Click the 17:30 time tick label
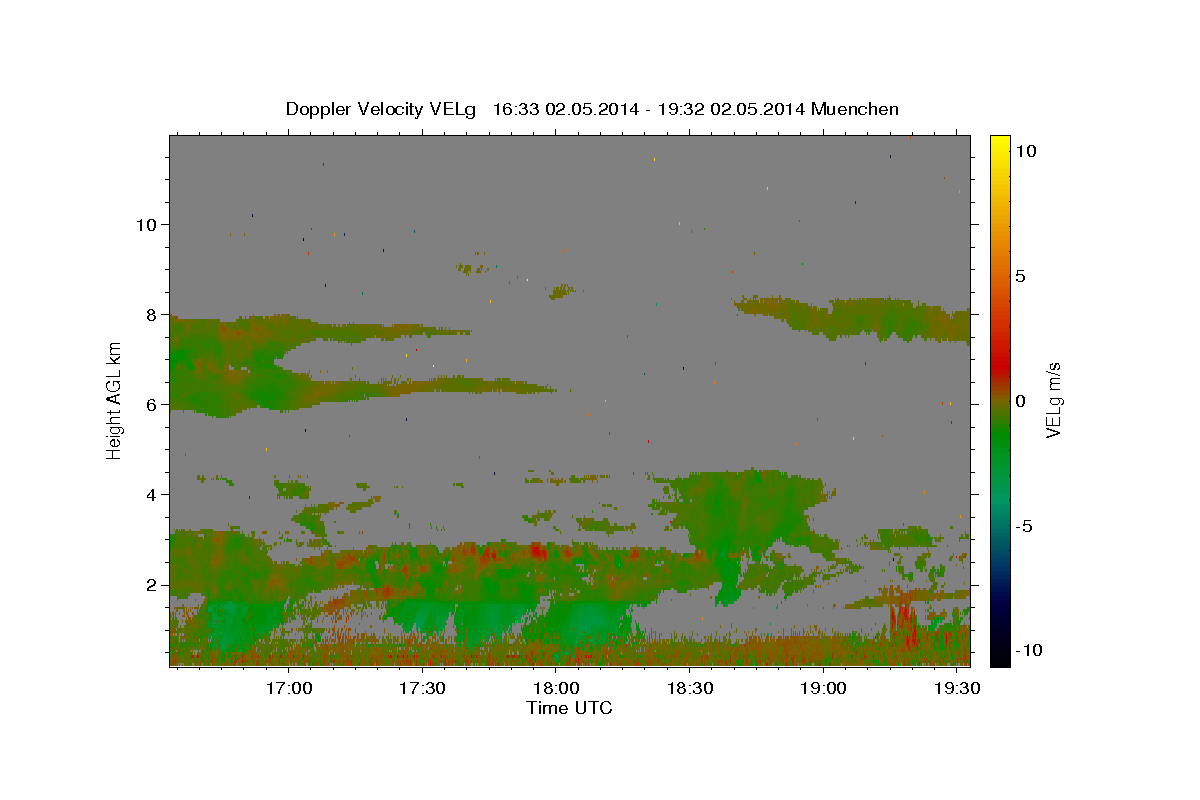Image resolution: width=1200 pixels, height=800 pixels. (422, 689)
